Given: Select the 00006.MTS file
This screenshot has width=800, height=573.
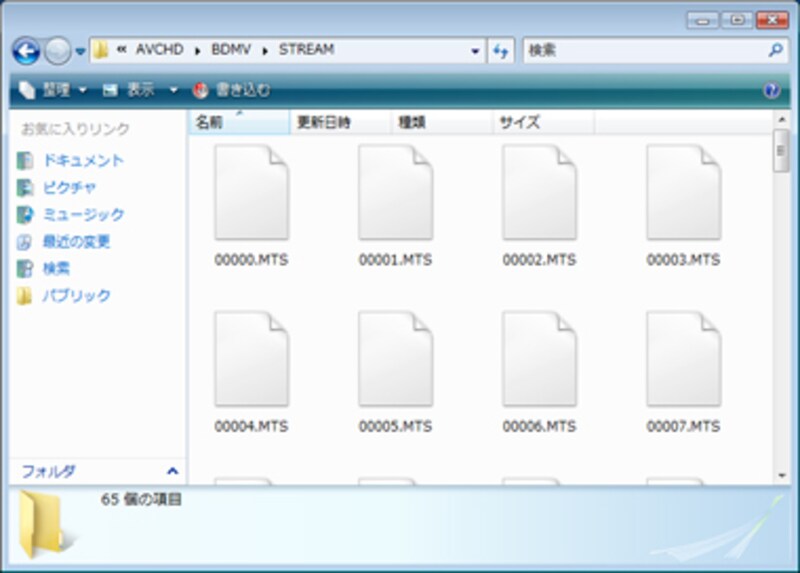Looking at the screenshot, I should 539,359.
